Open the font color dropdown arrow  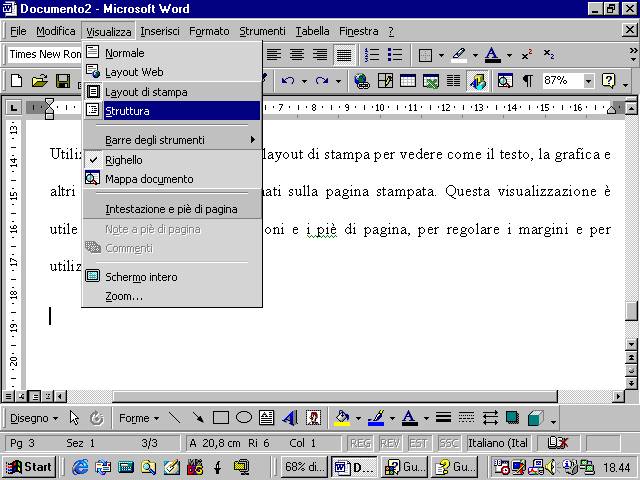[x=509, y=55]
